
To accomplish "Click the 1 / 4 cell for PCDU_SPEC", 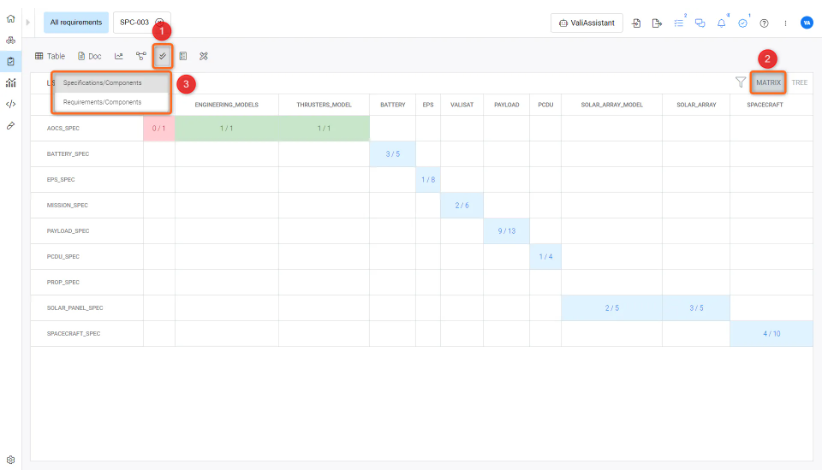I will (545, 257).
